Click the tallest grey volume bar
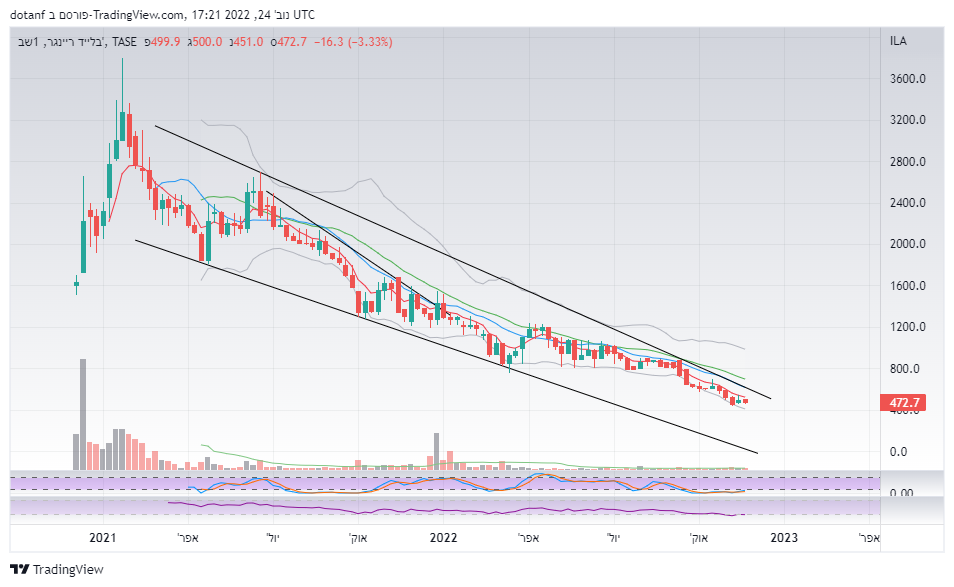 83,414
